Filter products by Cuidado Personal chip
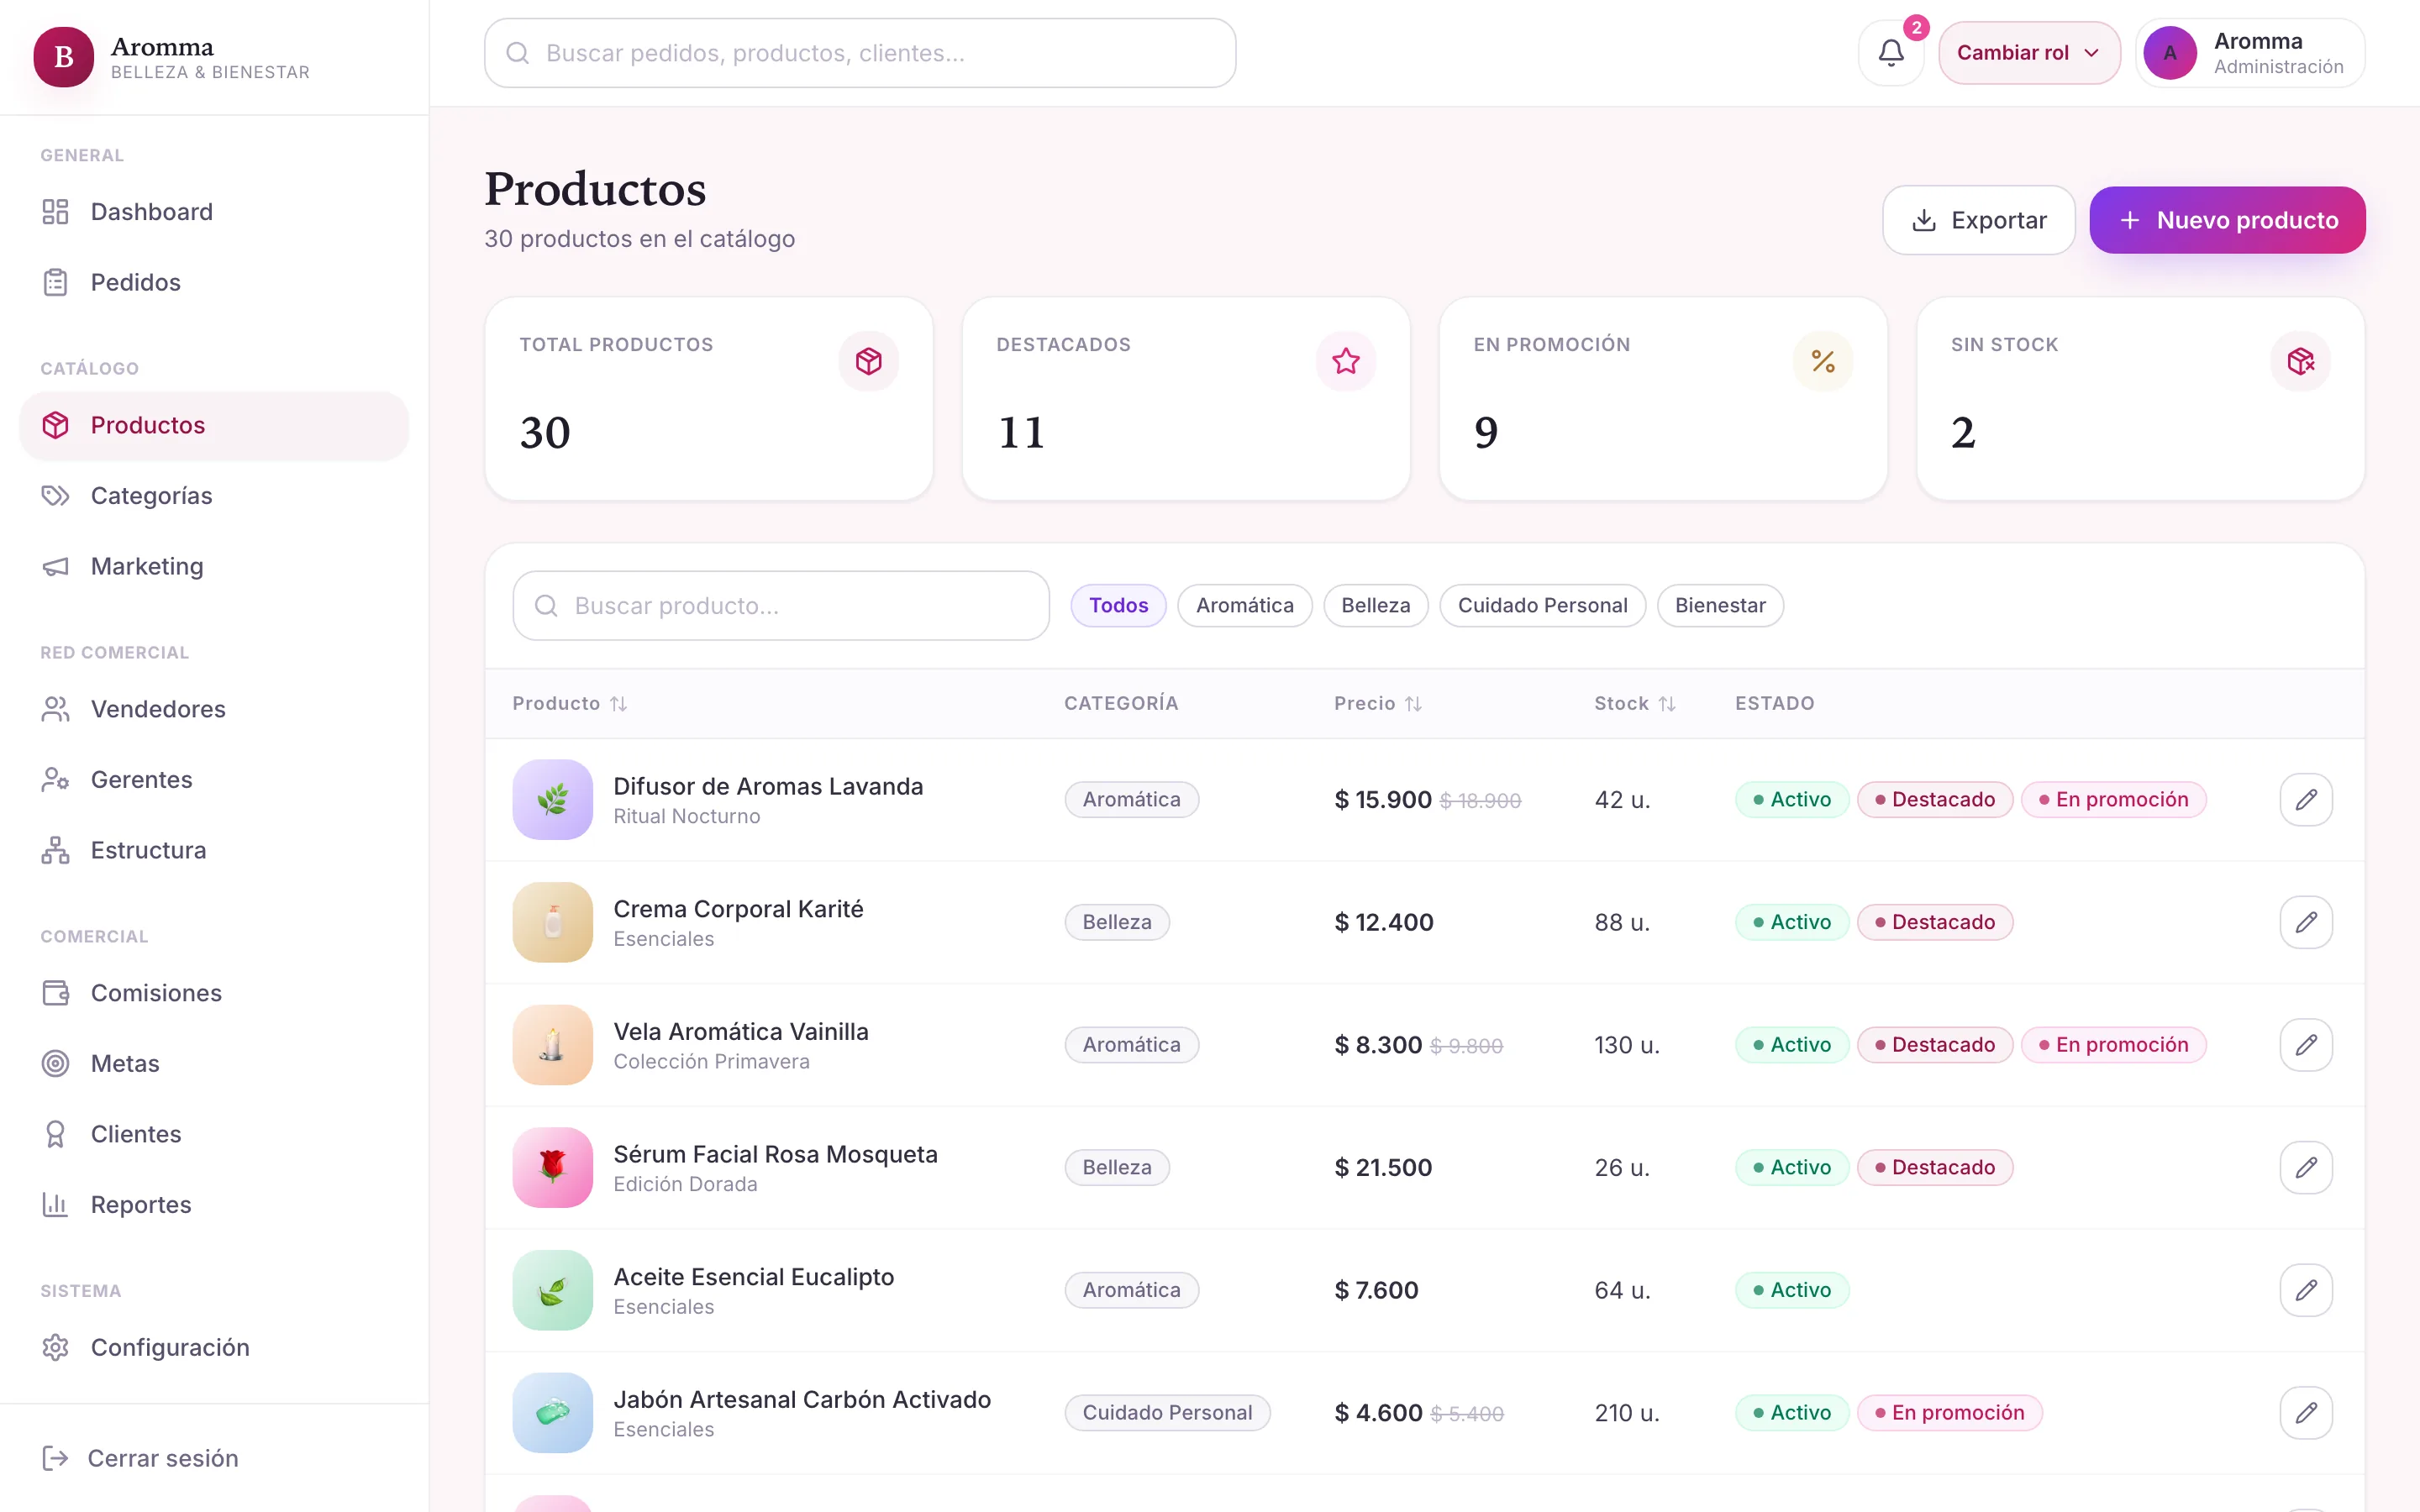This screenshot has width=2420, height=1512. point(1542,606)
